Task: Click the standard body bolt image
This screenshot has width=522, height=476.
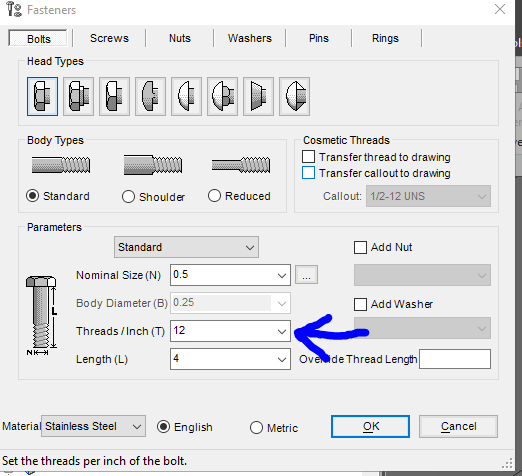Action: [61, 165]
